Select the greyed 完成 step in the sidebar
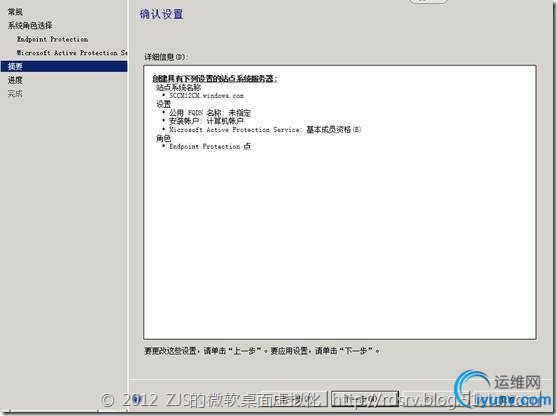The height and width of the screenshot is (416, 557). [15, 93]
